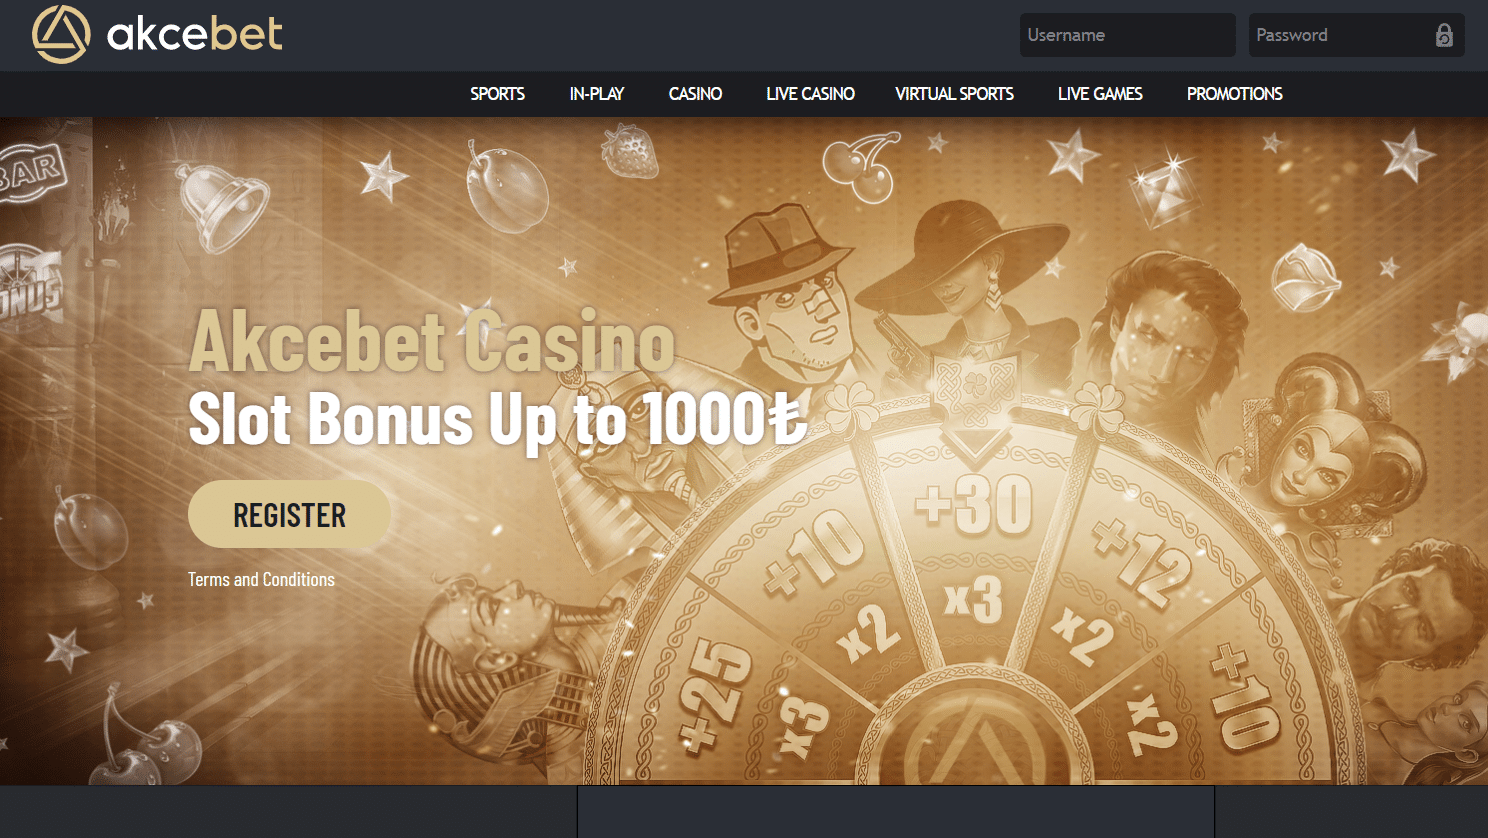
Task: View the PROMOTIONS page
Action: [1234, 94]
